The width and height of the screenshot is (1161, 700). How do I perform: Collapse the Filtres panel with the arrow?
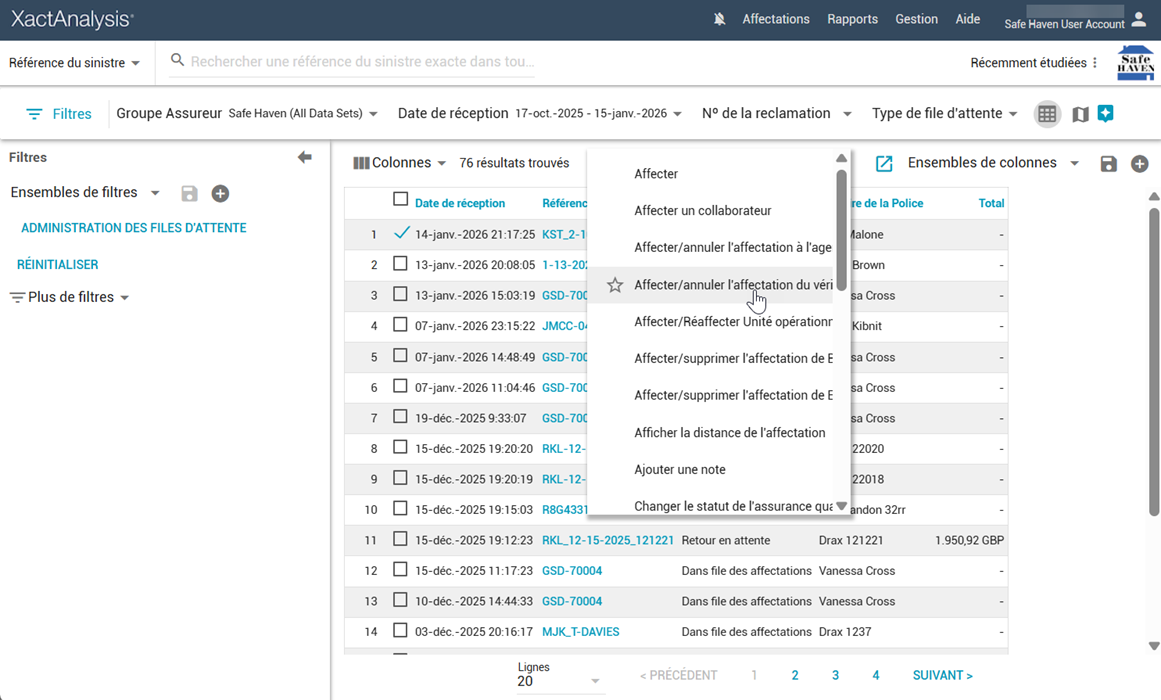coord(305,157)
